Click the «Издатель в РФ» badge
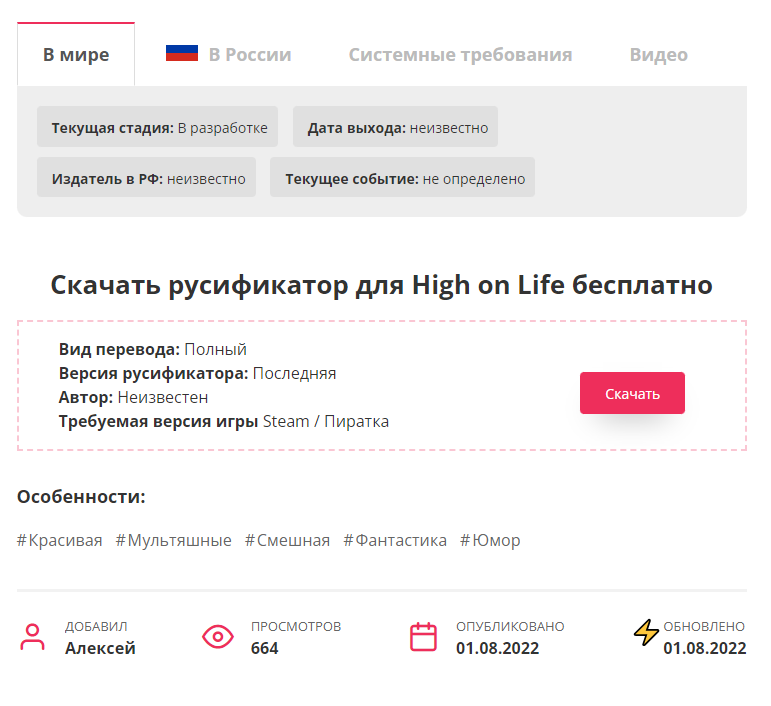Viewport: 771px width, 706px height. [147, 178]
